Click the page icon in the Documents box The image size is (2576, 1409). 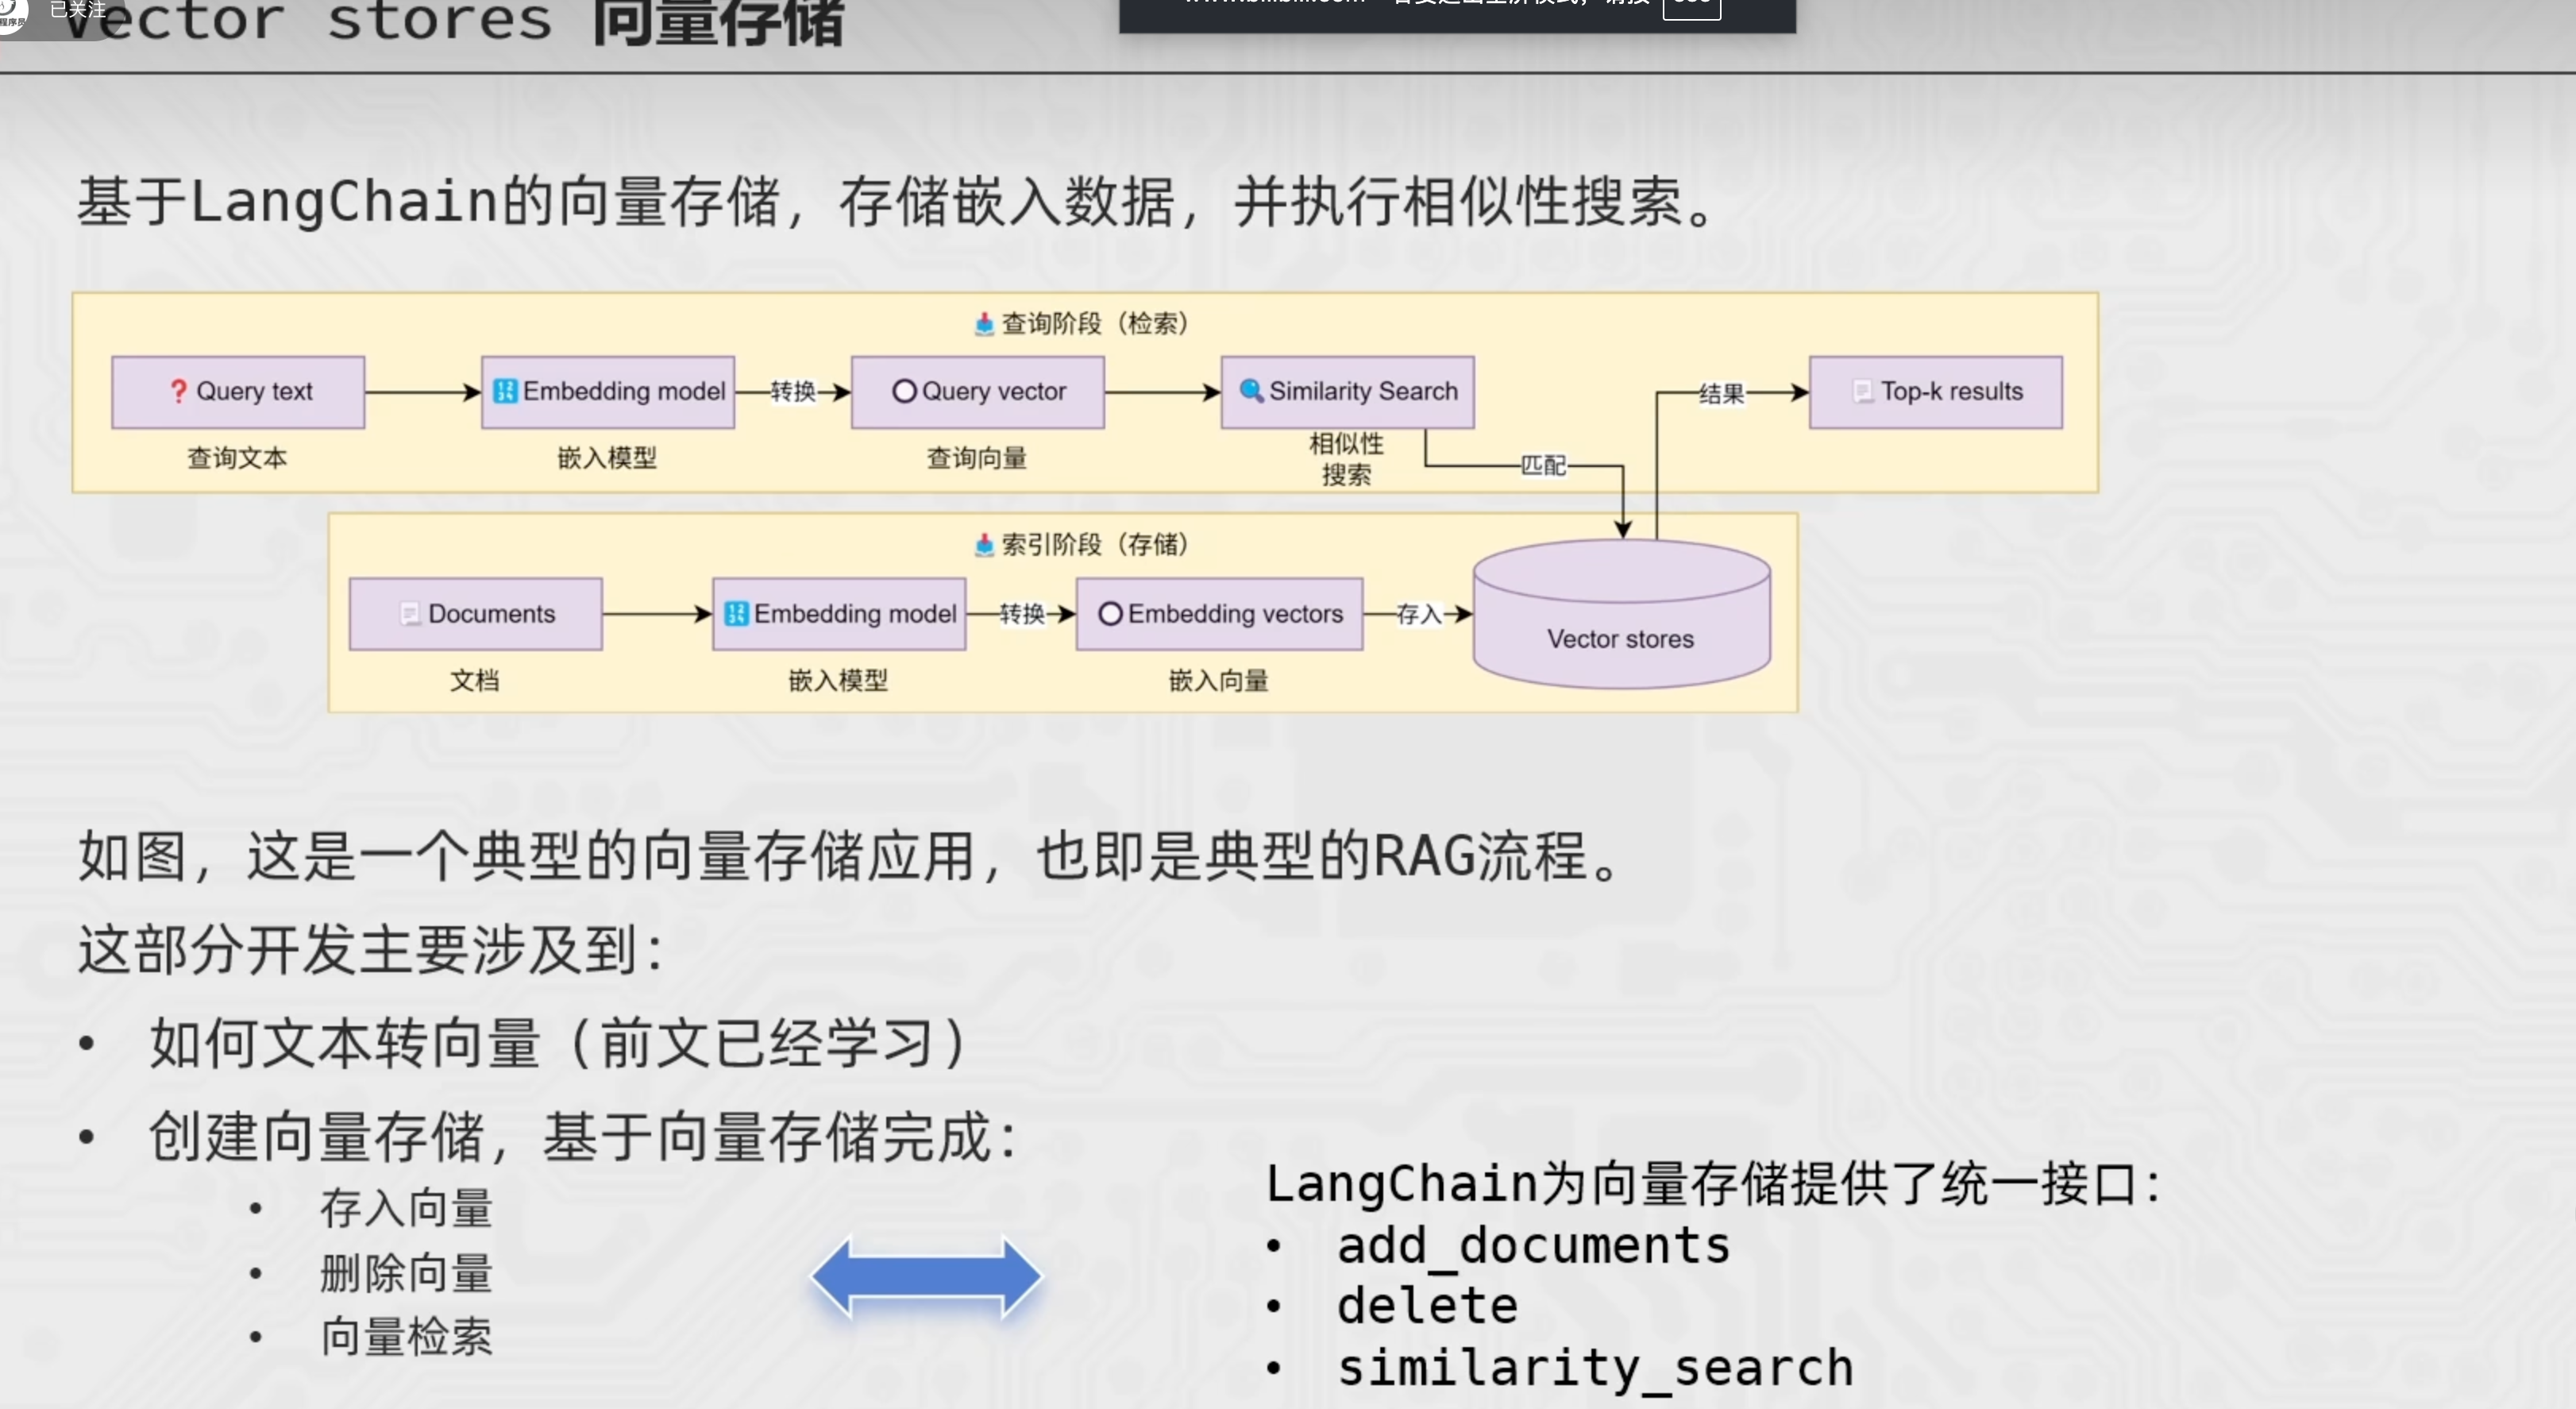(x=410, y=613)
